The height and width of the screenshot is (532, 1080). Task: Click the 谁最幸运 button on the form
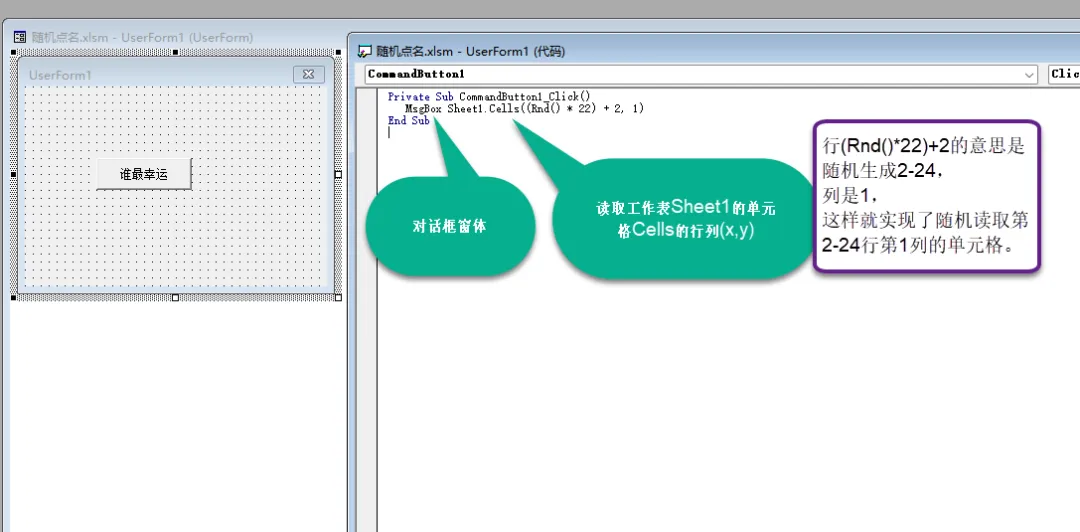point(144,174)
